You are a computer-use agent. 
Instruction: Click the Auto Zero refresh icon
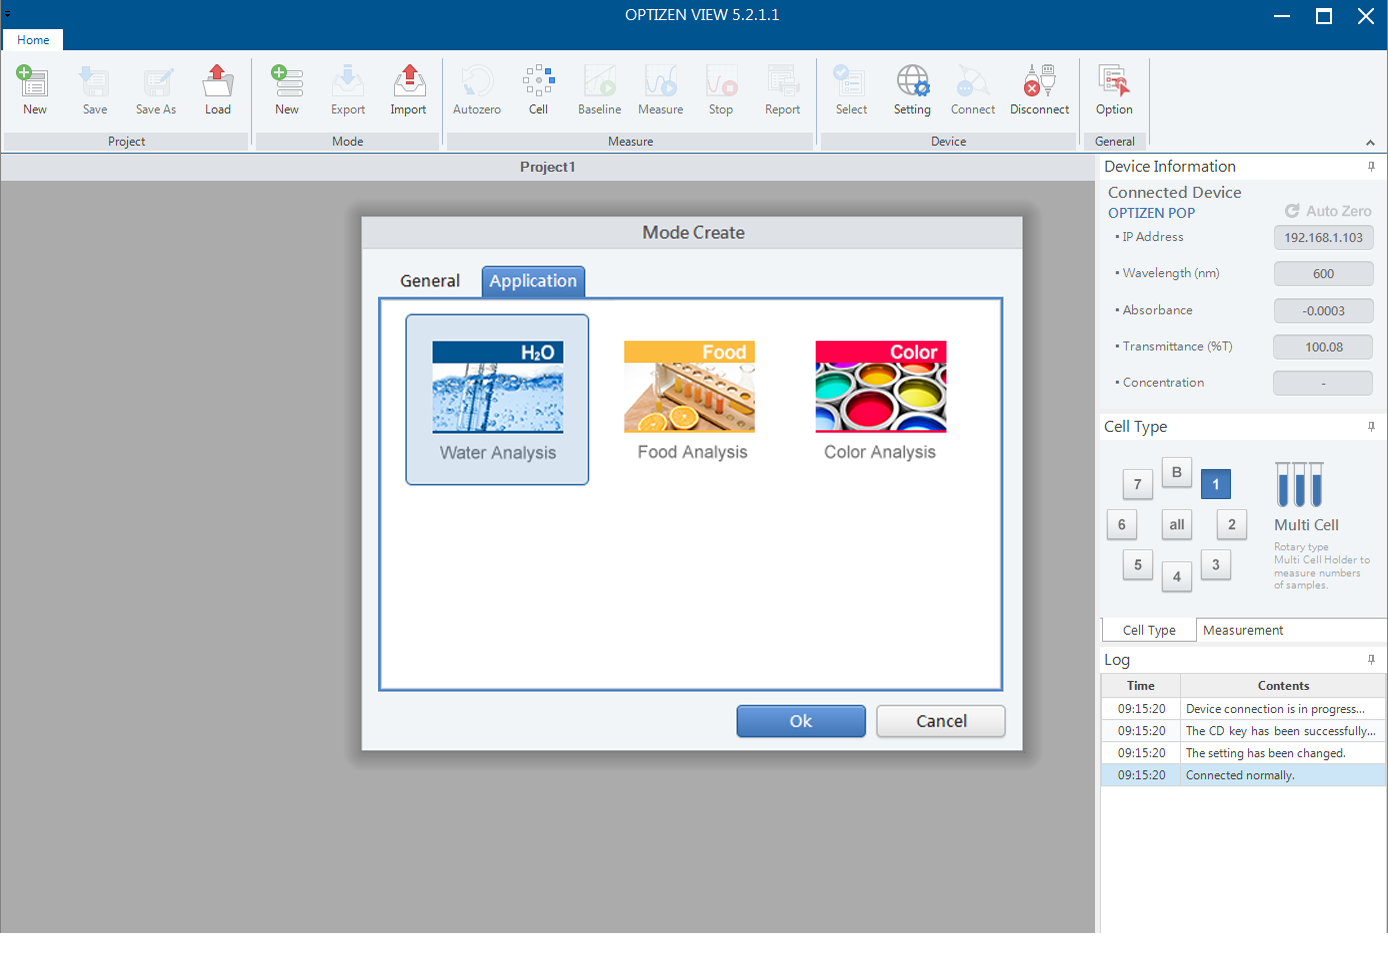(x=1292, y=211)
